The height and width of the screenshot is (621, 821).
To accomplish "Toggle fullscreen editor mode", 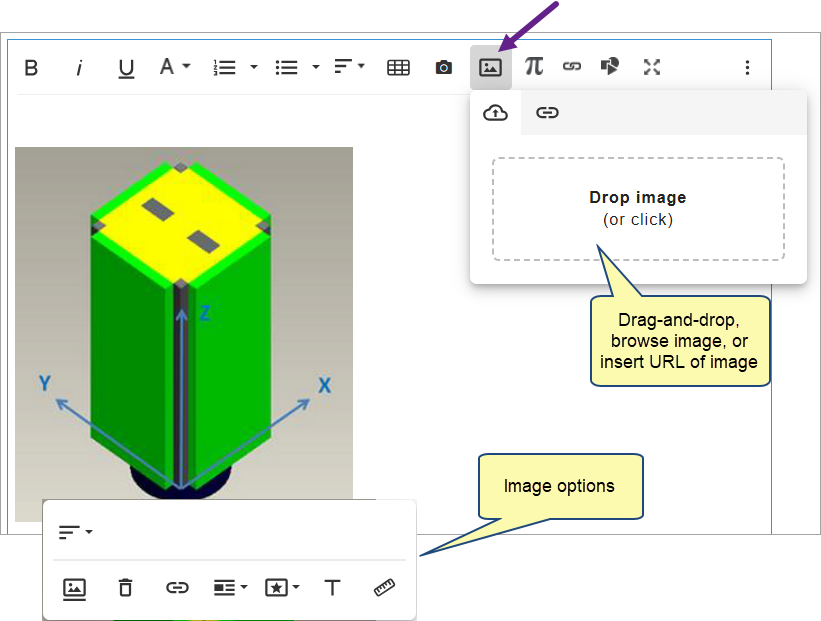I will (x=652, y=67).
